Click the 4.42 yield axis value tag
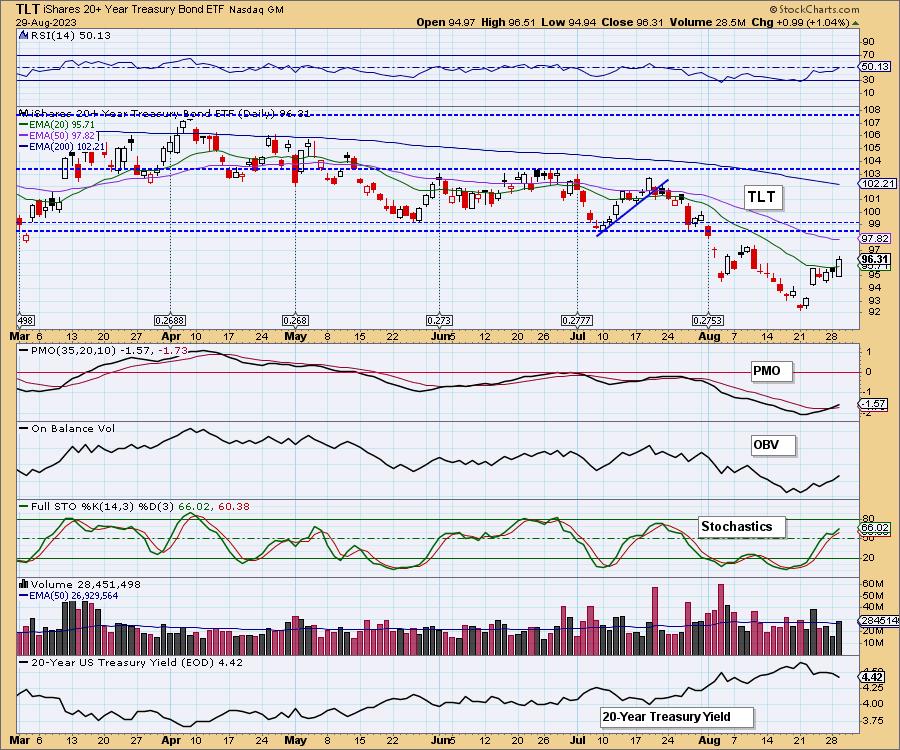 (873, 677)
